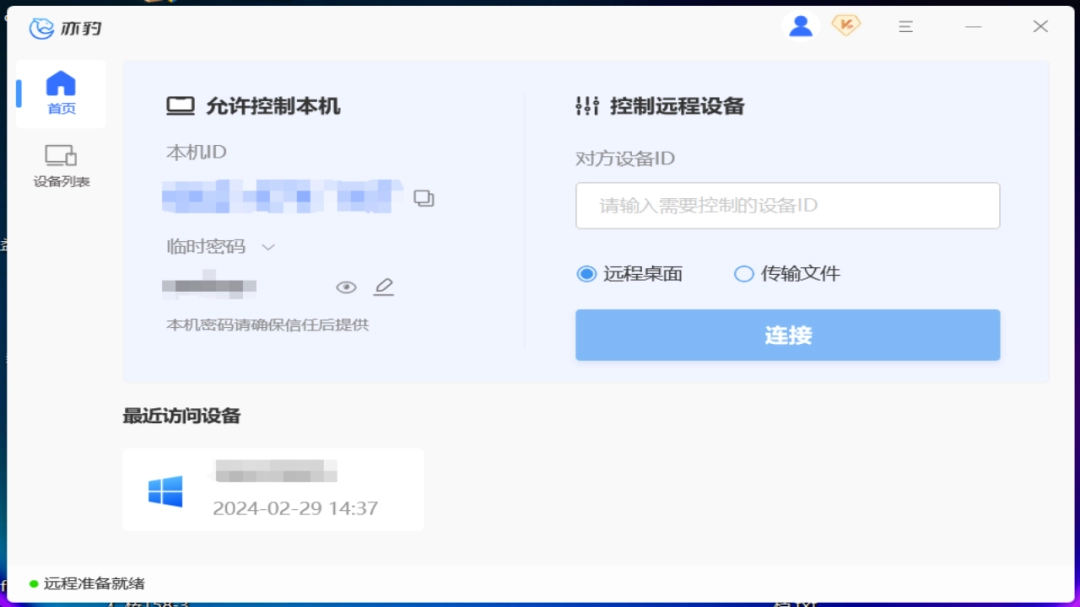The width and height of the screenshot is (1080, 607).
Task: Click the 对方设备ID input field
Action: click(x=787, y=205)
